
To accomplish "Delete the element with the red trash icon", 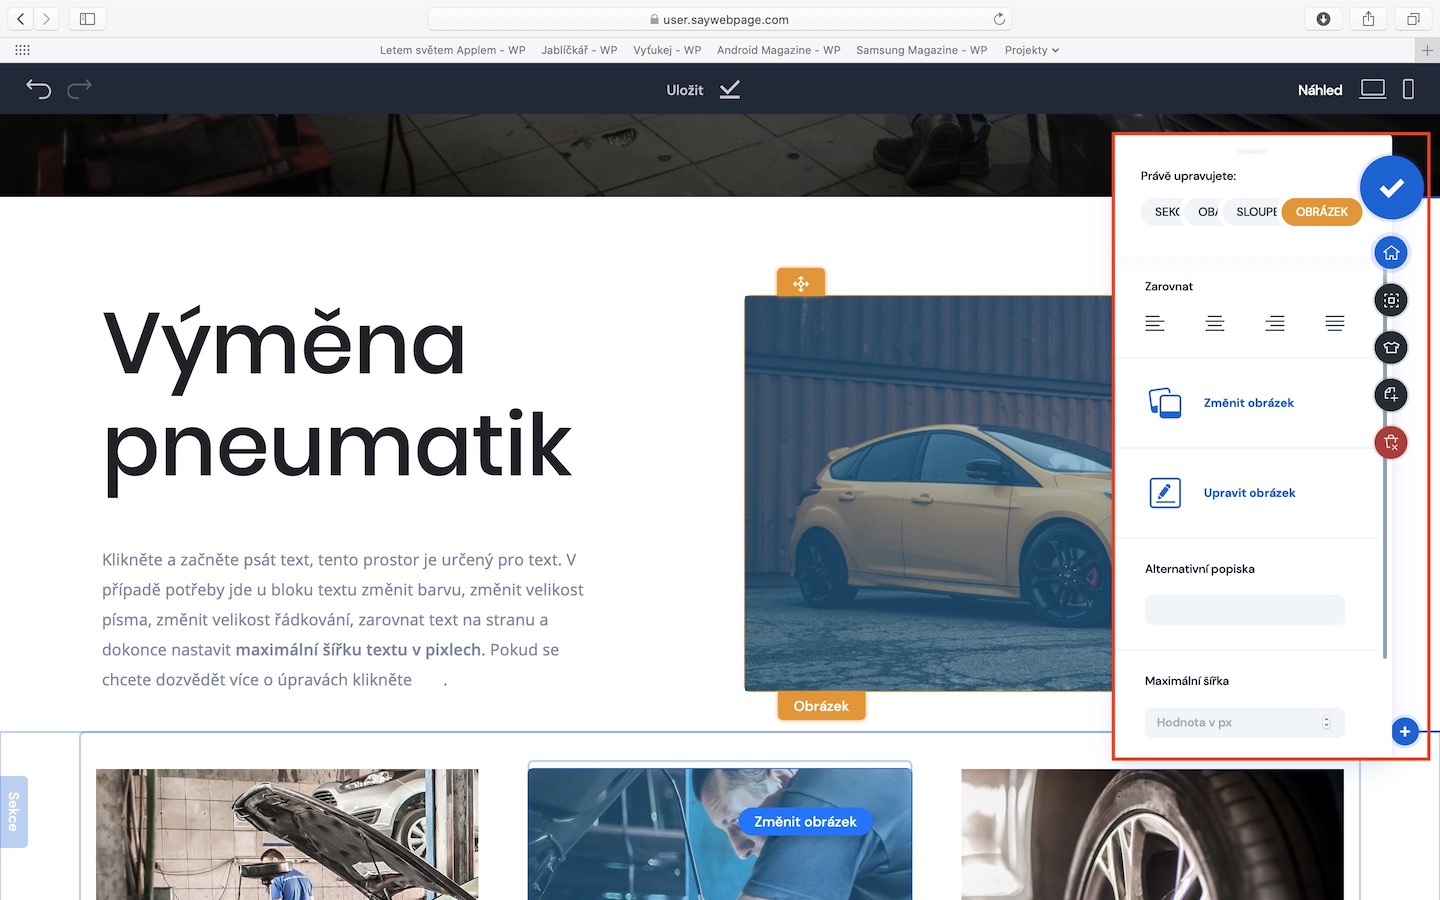I will coord(1391,442).
